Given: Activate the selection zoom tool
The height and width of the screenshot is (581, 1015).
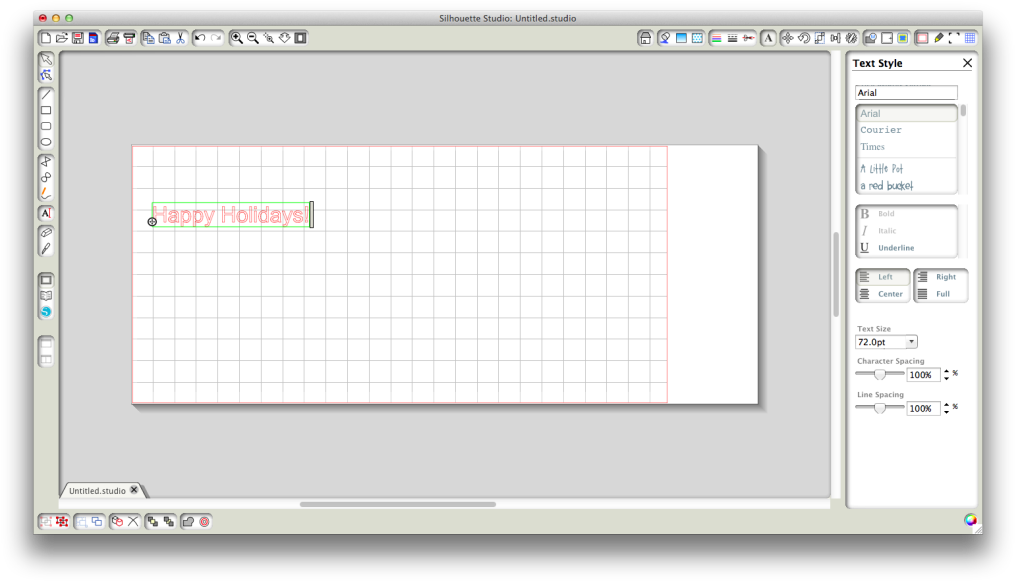Looking at the screenshot, I should pos(269,38).
